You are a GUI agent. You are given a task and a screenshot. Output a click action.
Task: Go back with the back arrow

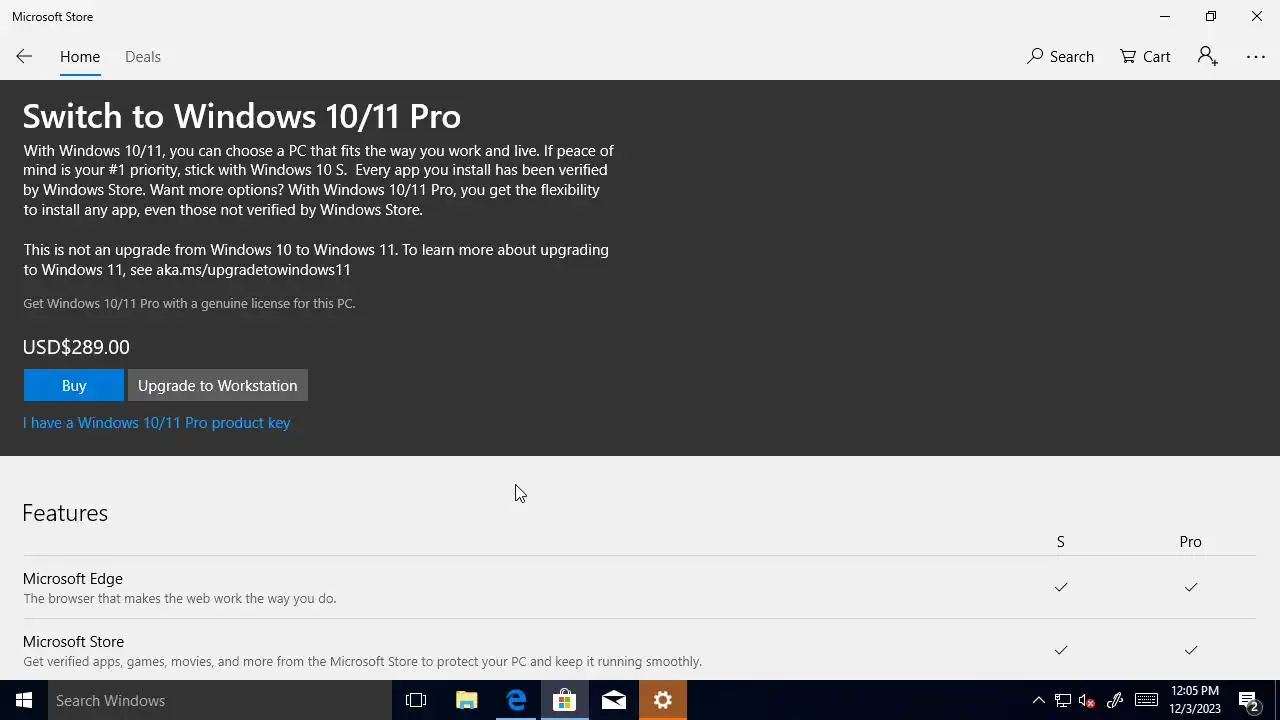(x=24, y=57)
